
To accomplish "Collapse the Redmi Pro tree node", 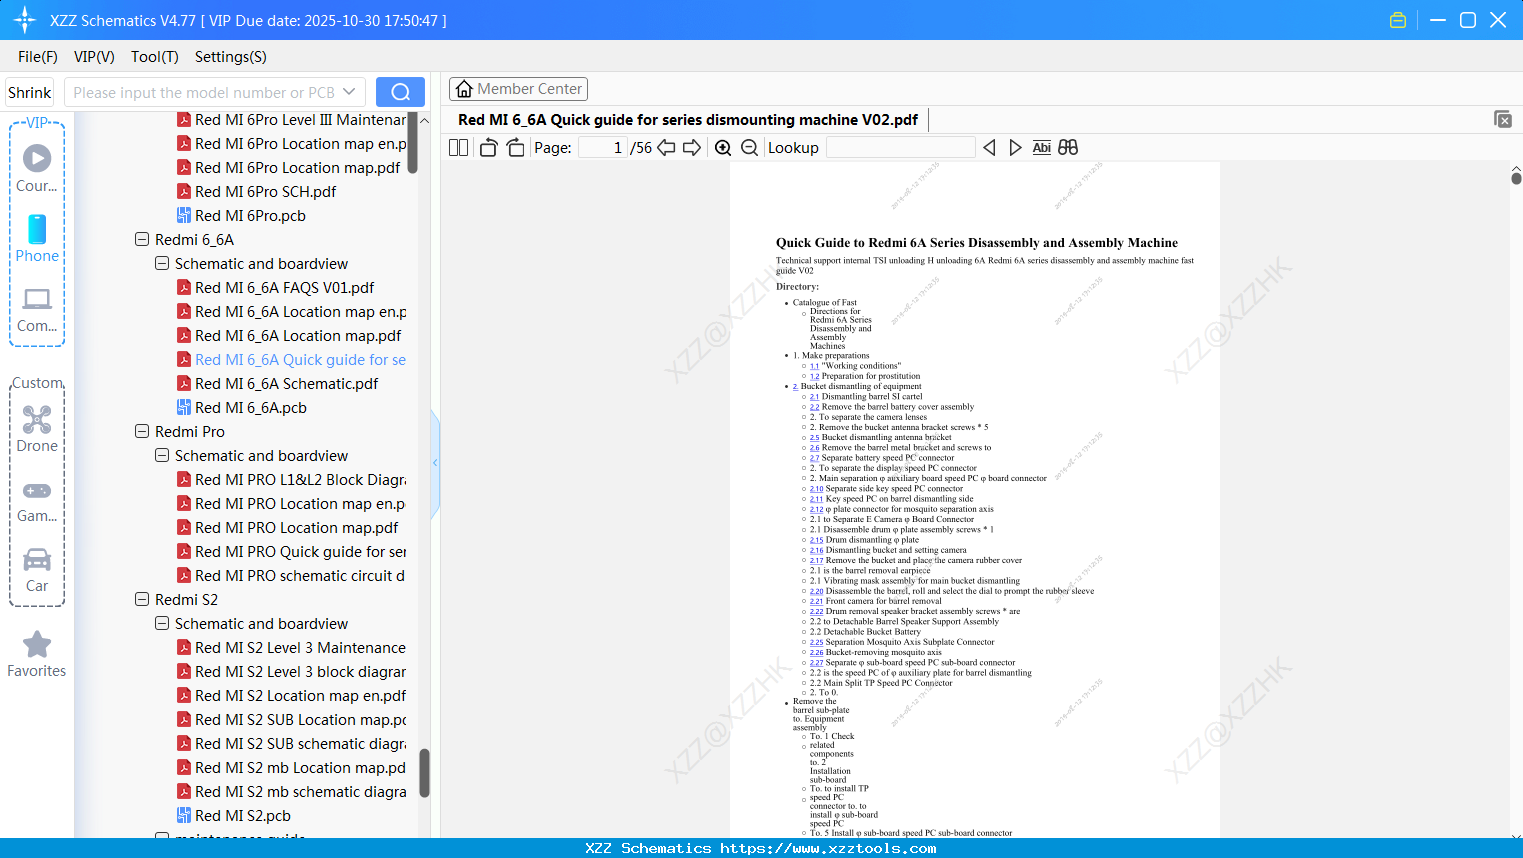I will 142,432.
